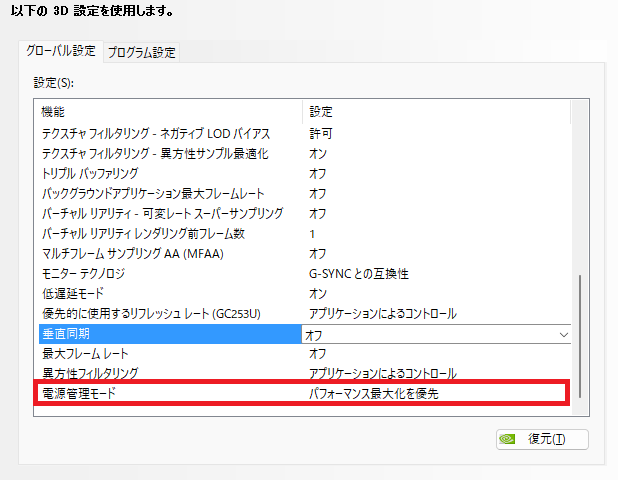Click the パフォーマンス最大化を優先 value
This screenshot has height=480, width=618.
coord(373,393)
